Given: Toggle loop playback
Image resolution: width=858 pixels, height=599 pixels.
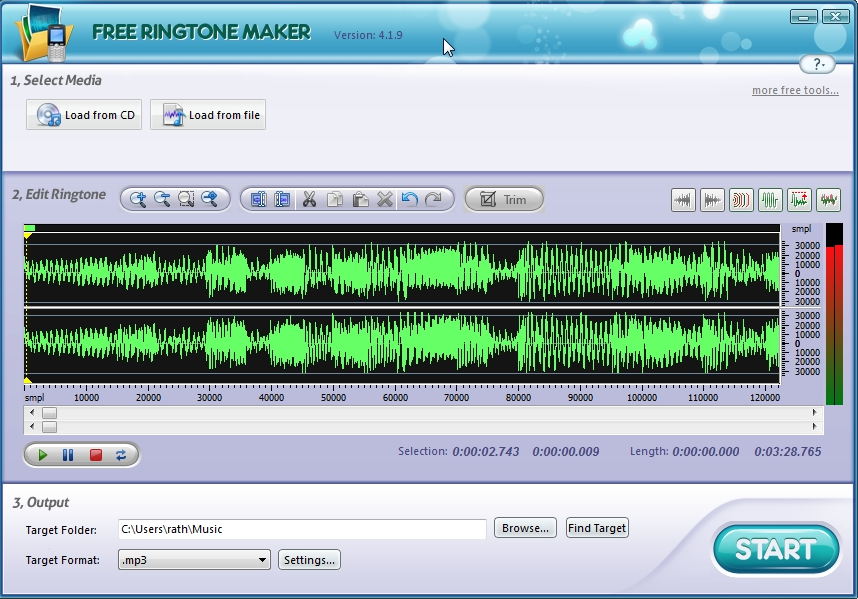Looking at the screenshot, I should coord(121,455).
